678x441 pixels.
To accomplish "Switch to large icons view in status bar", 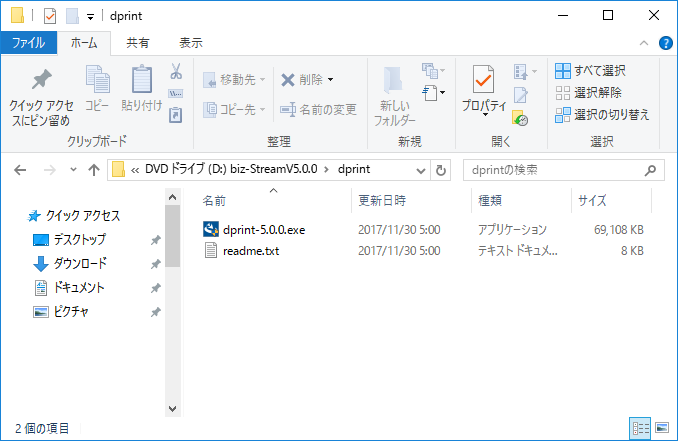I will 662,428.
